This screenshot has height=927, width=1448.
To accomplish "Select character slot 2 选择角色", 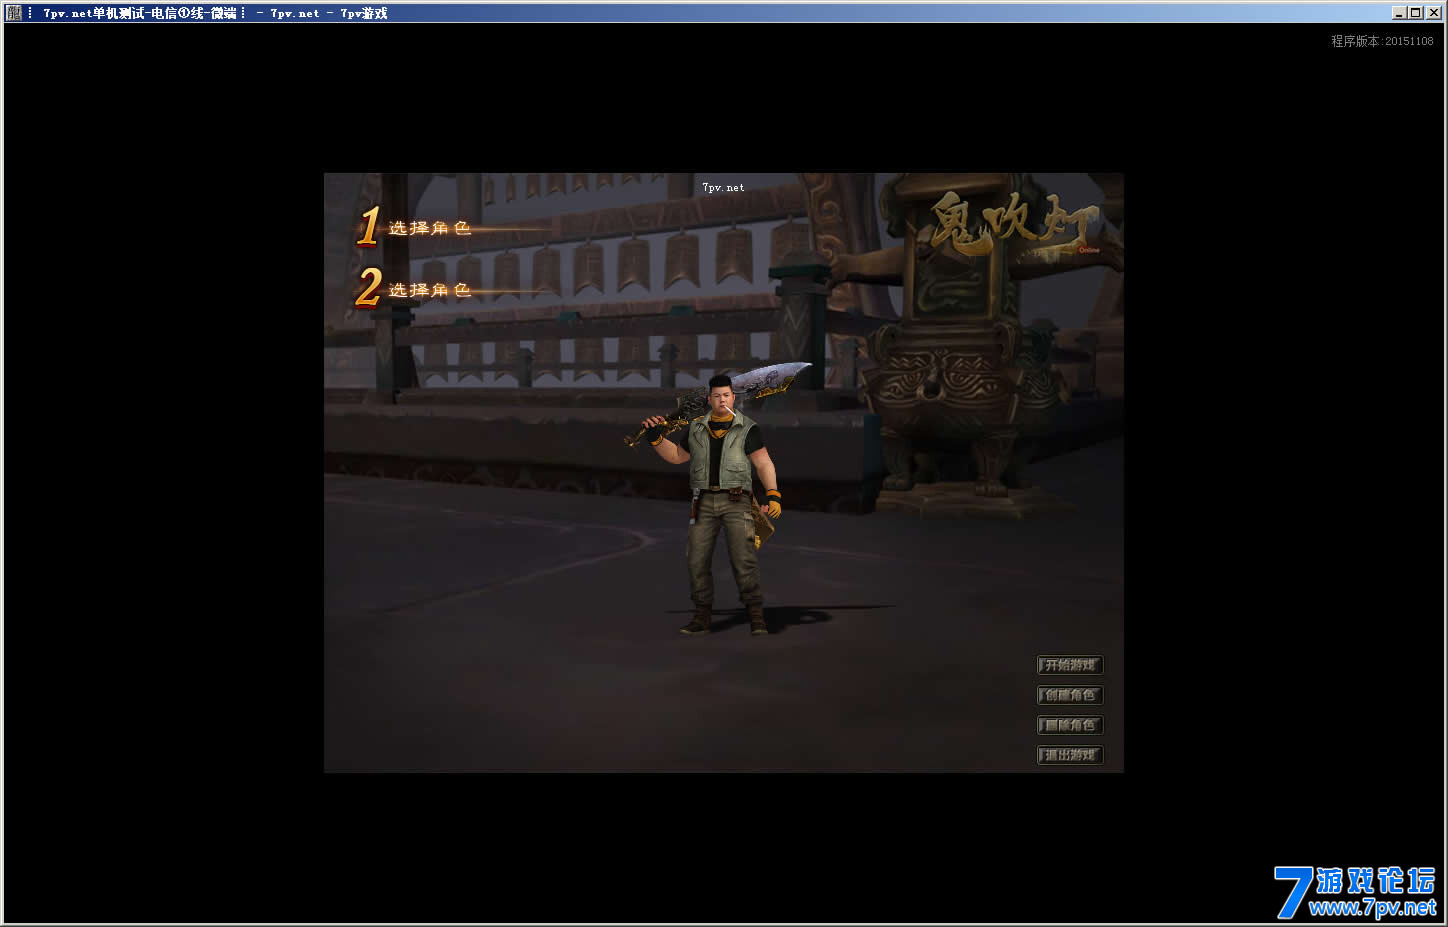I will point(414,289).
